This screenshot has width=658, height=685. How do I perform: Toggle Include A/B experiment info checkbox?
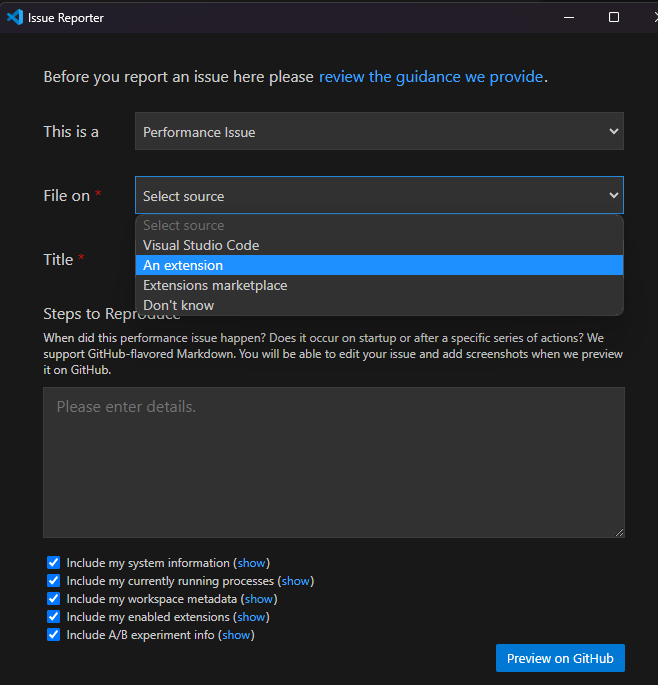pyautogui.click(x=54, y=635)
